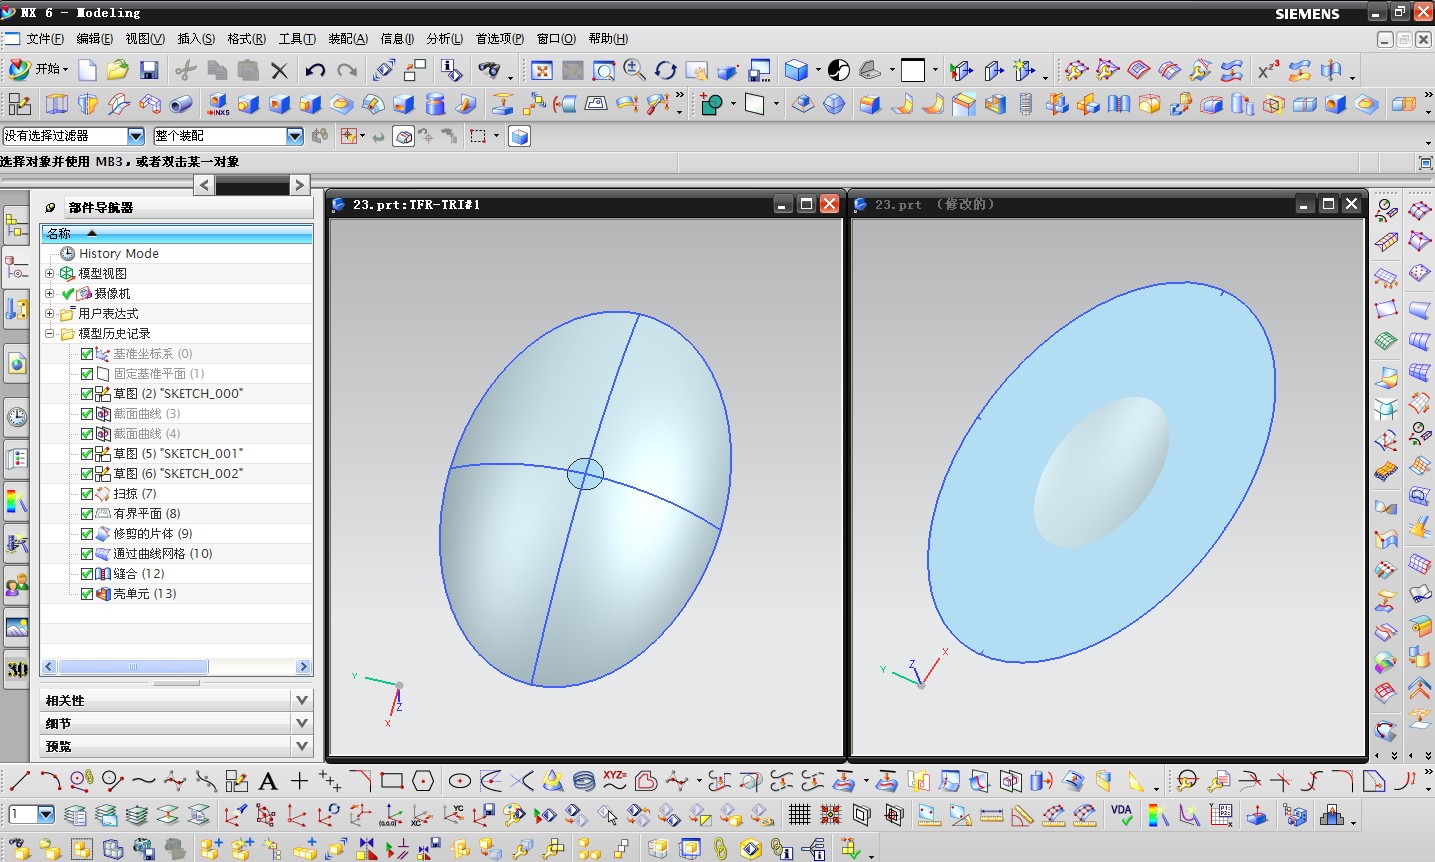Click the right arrow above the navigator

(299, 185)
